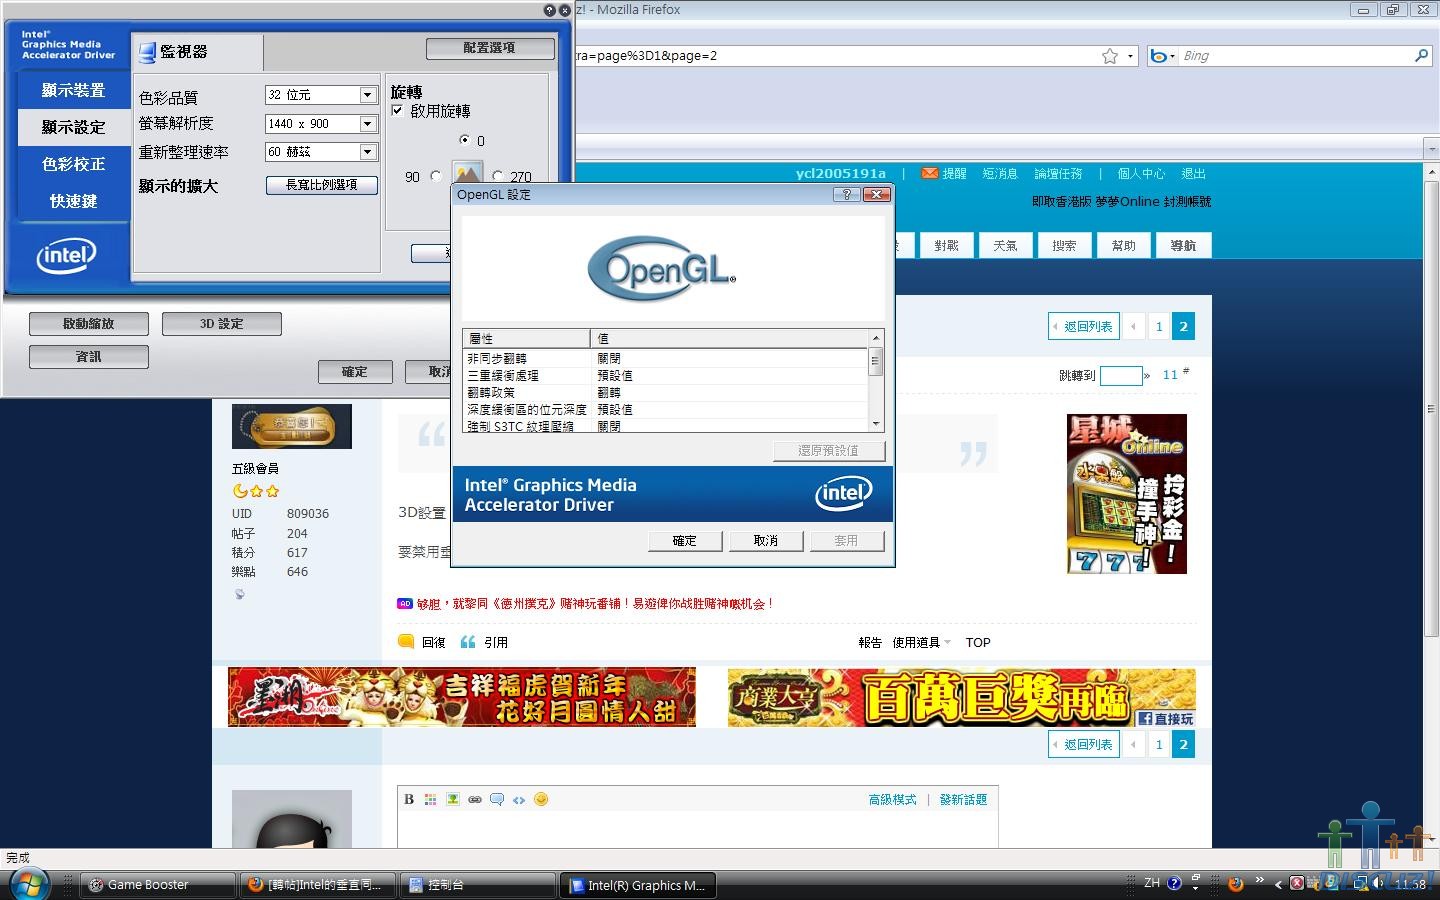Select the 0 degree rotation radio button
Viewport: 1440px width, 900px height.
[464, 140]
